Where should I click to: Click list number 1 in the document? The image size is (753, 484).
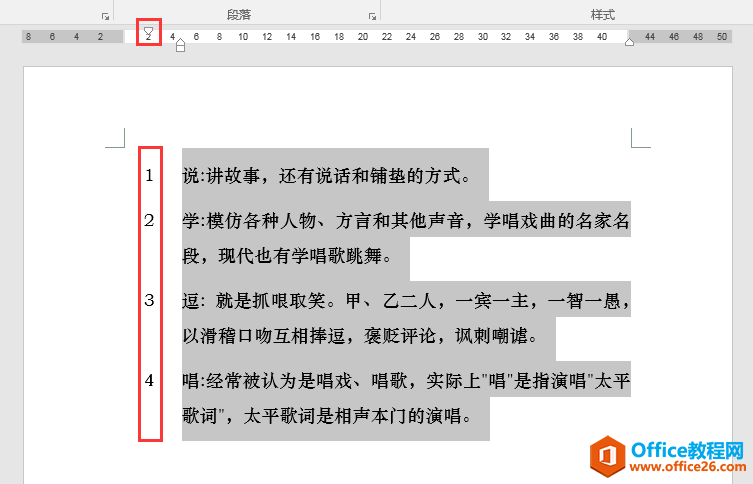pos(149,176)
